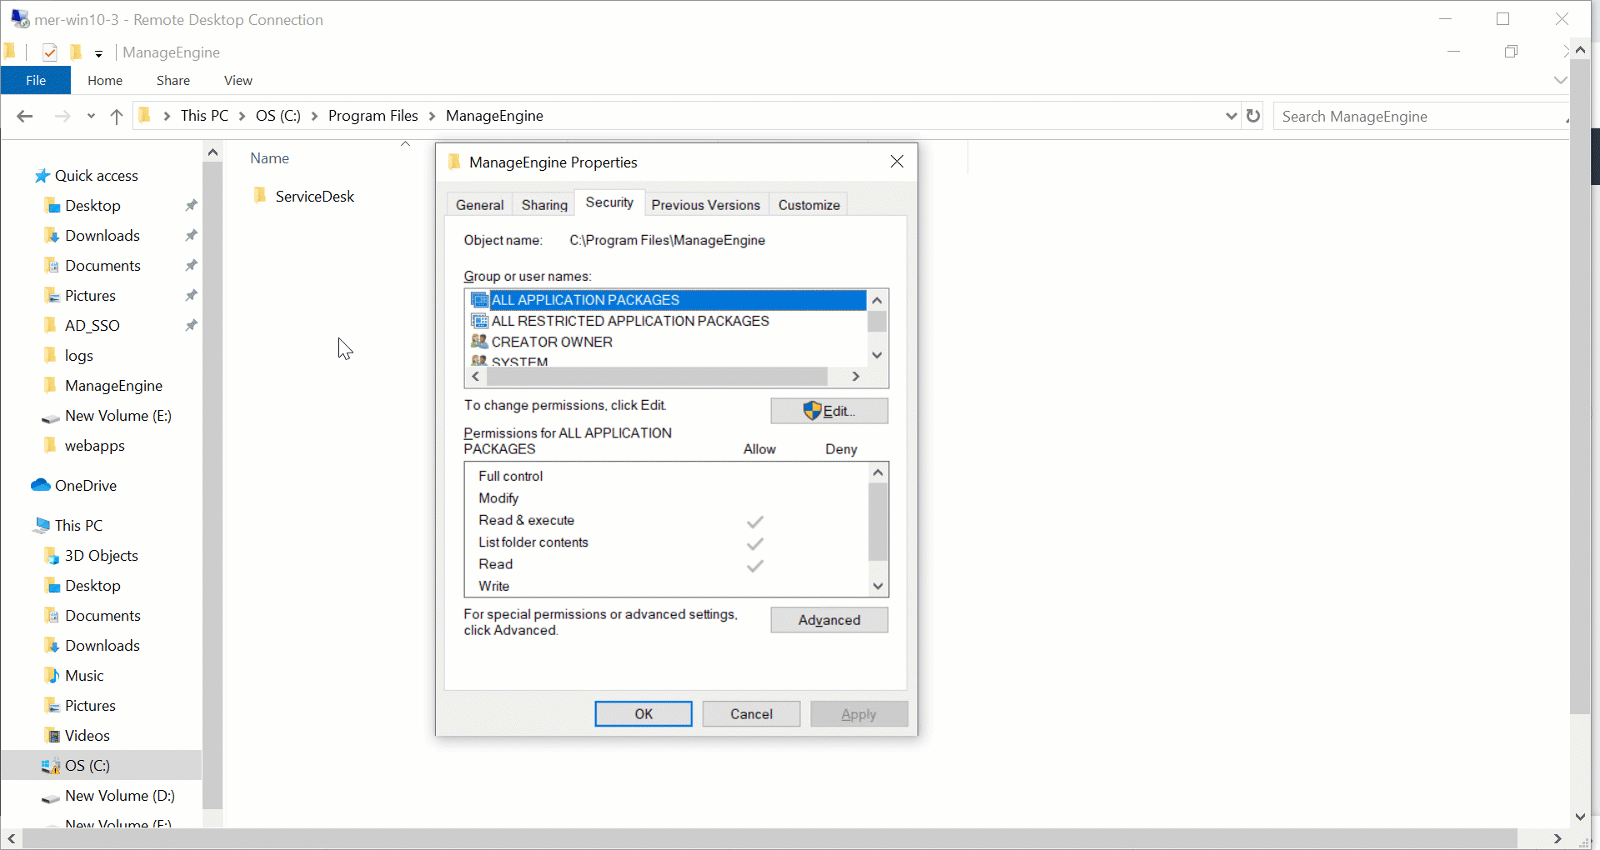Image resolution: width=1600 pixels, height=850 pixels.
Task: Select ALL RESTRICTED APPLICATION PACKAGES in group list
Action: (x=630, y=321)
